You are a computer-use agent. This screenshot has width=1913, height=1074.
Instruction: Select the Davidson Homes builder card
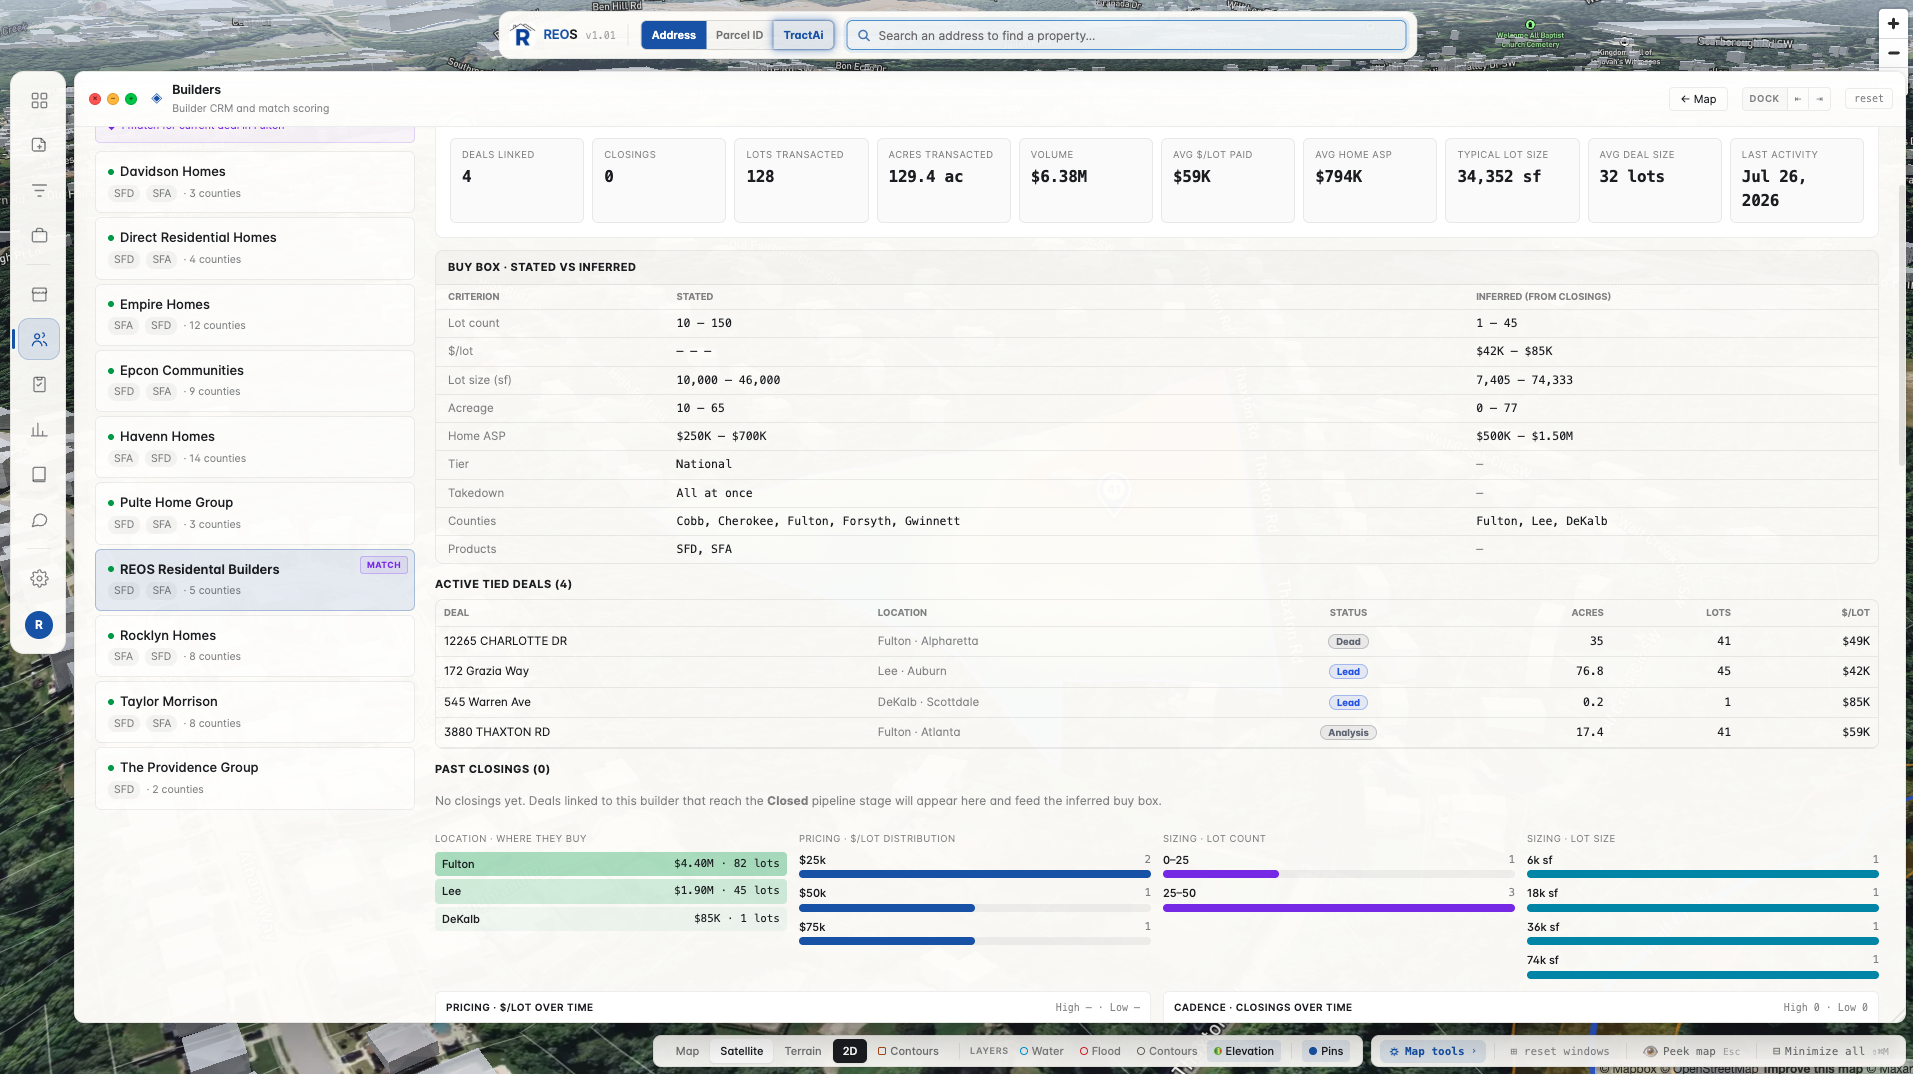pos(255,182)
